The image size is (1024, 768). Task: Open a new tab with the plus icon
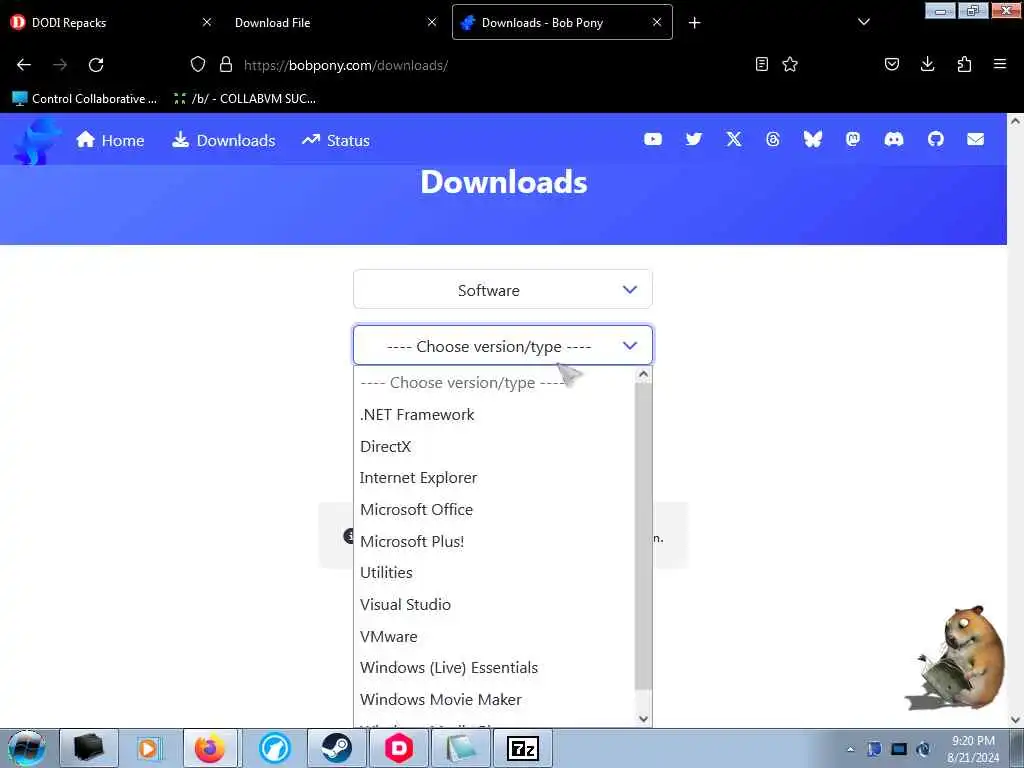694,23
